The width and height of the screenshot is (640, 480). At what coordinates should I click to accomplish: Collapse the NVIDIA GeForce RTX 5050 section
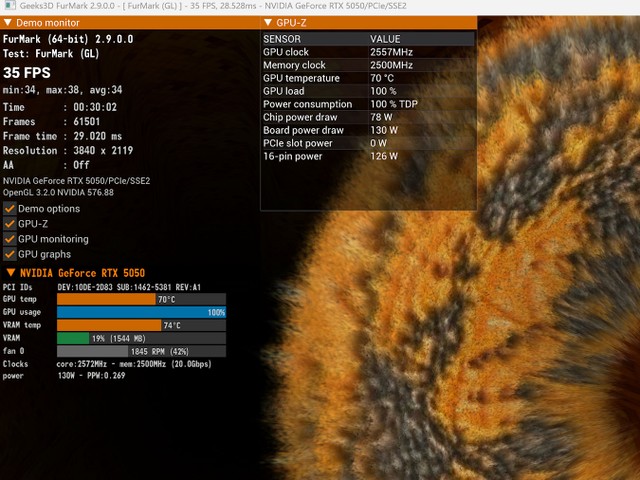point(11,273)
